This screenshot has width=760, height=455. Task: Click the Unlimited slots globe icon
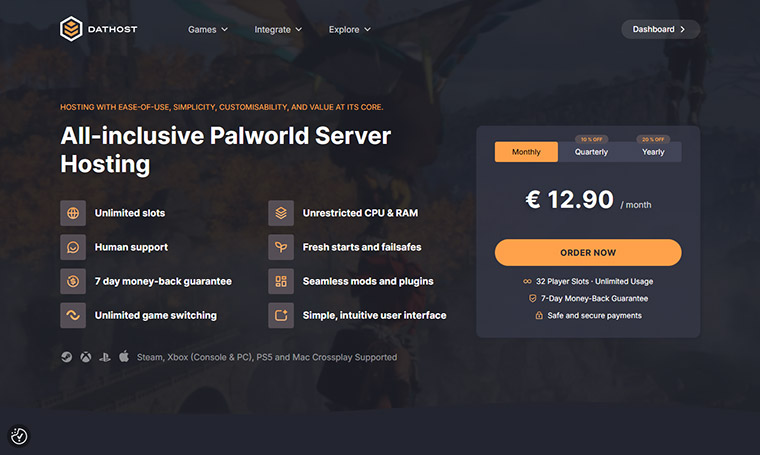[73, 213]
